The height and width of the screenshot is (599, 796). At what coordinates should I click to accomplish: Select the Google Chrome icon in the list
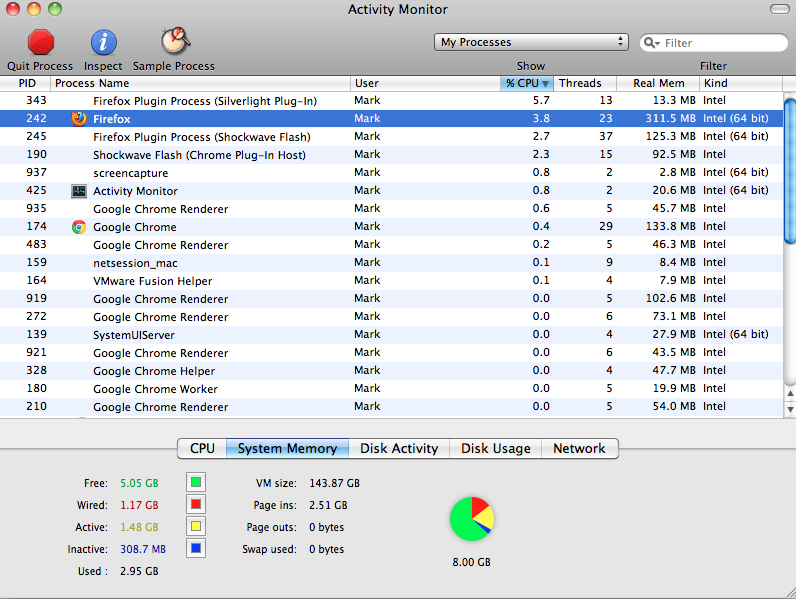pos(79,227)
